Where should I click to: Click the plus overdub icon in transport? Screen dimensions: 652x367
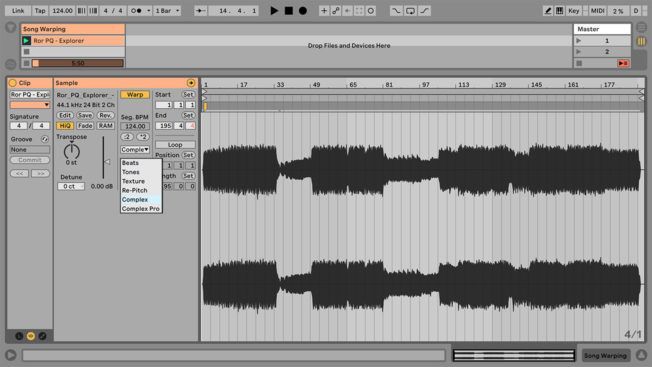324,11
